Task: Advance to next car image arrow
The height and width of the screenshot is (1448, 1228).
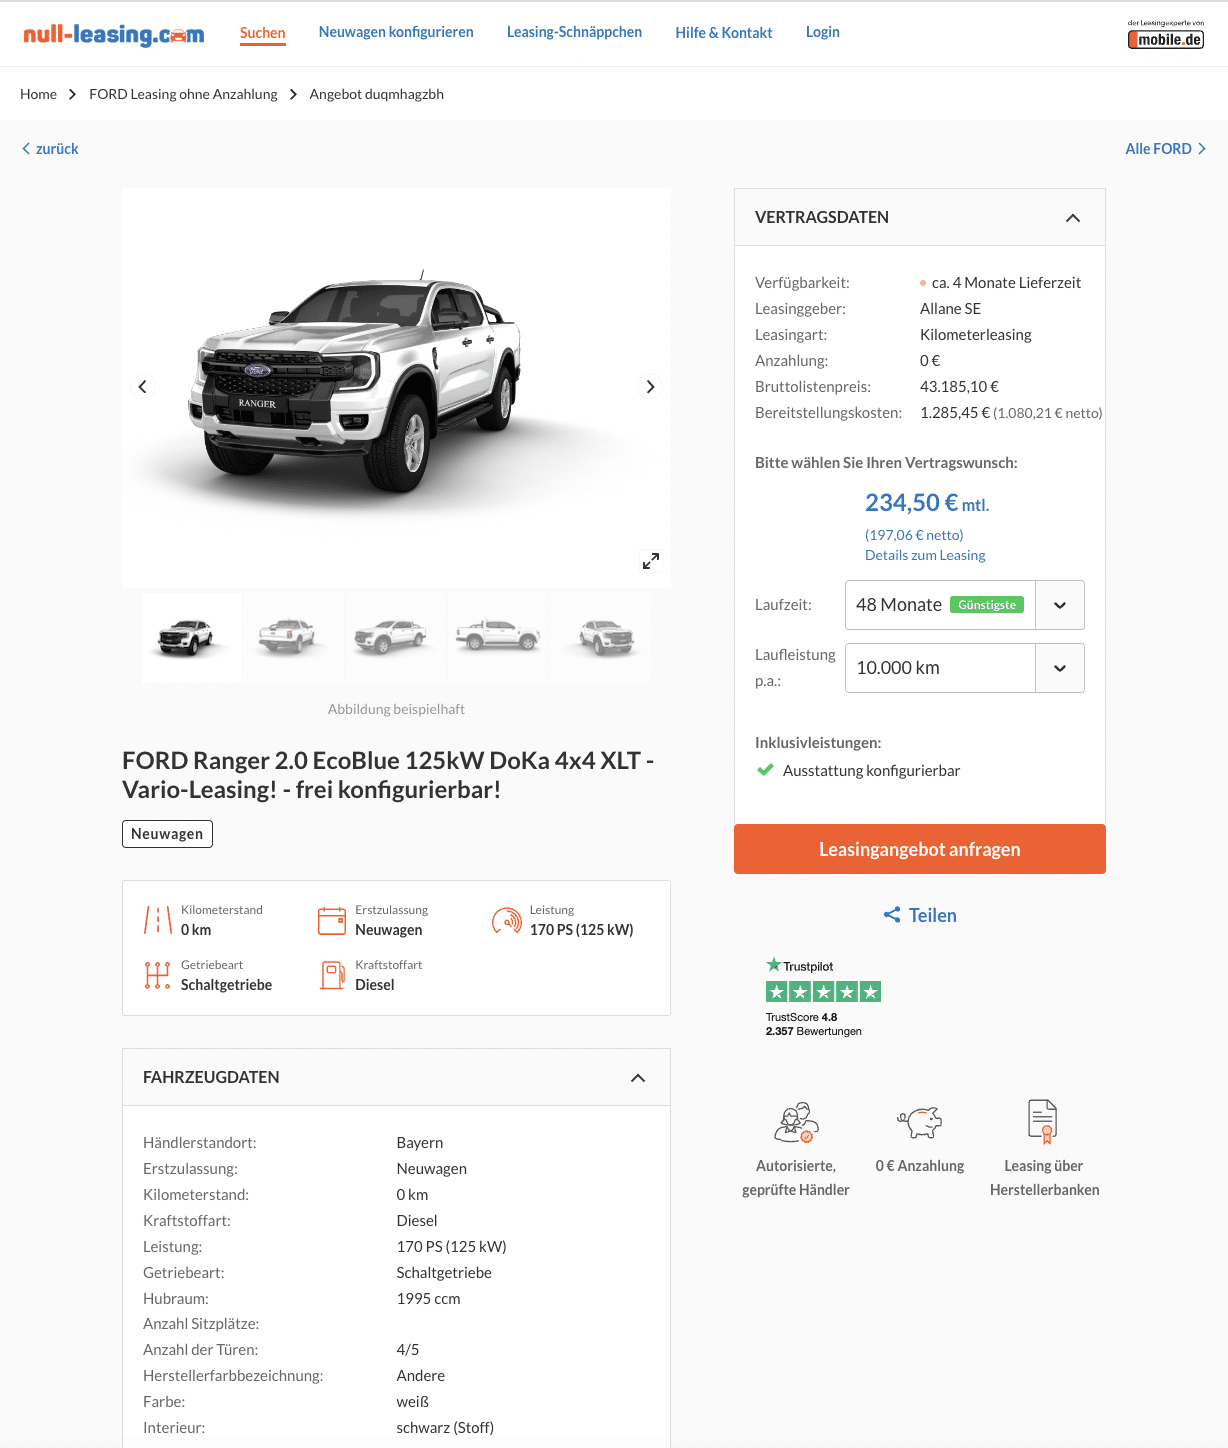Action: [x=650, y=387]
